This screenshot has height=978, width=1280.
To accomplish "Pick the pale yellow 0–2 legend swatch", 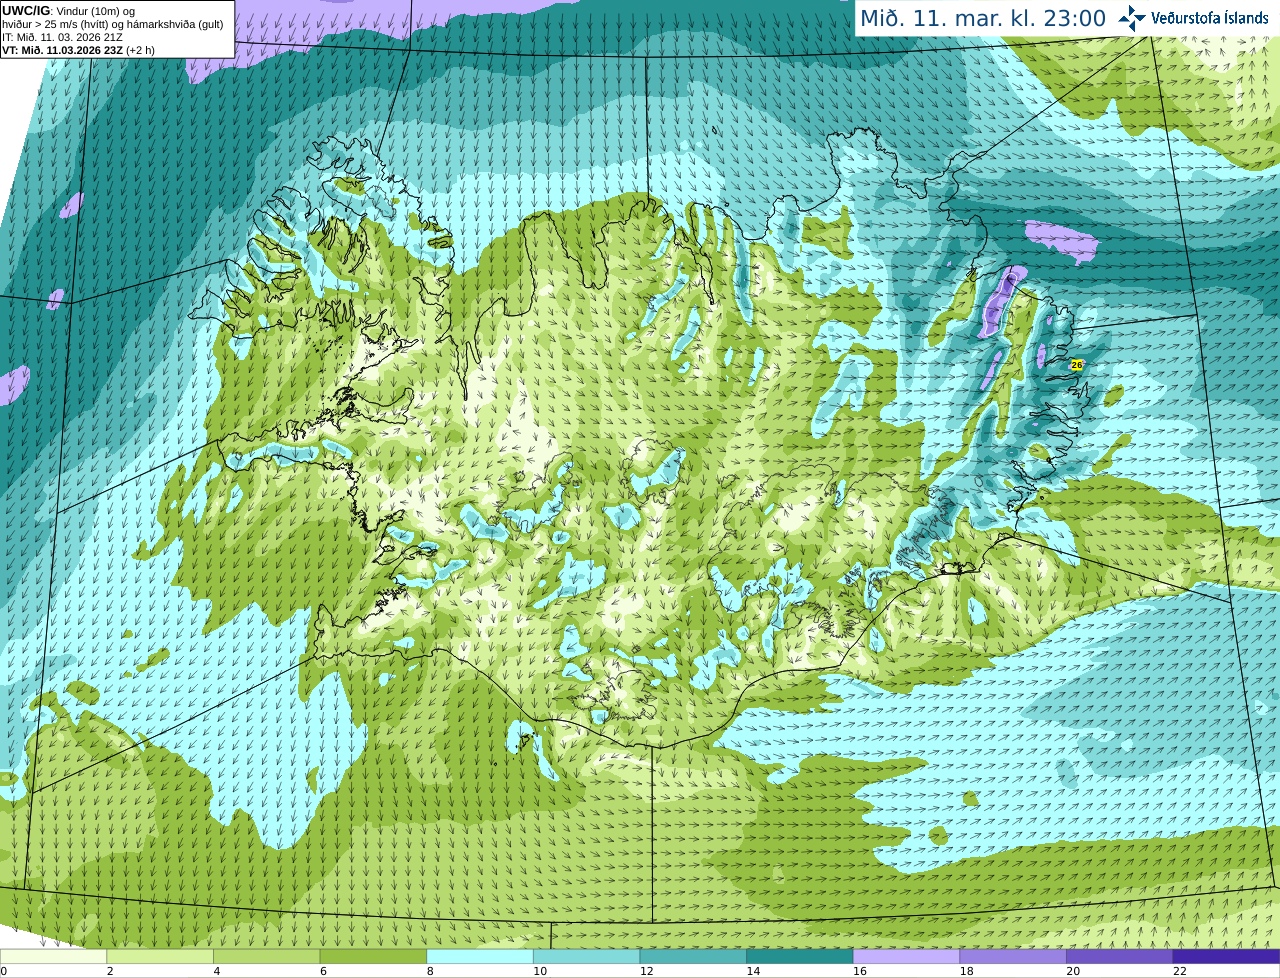I will tap(53, 956).
